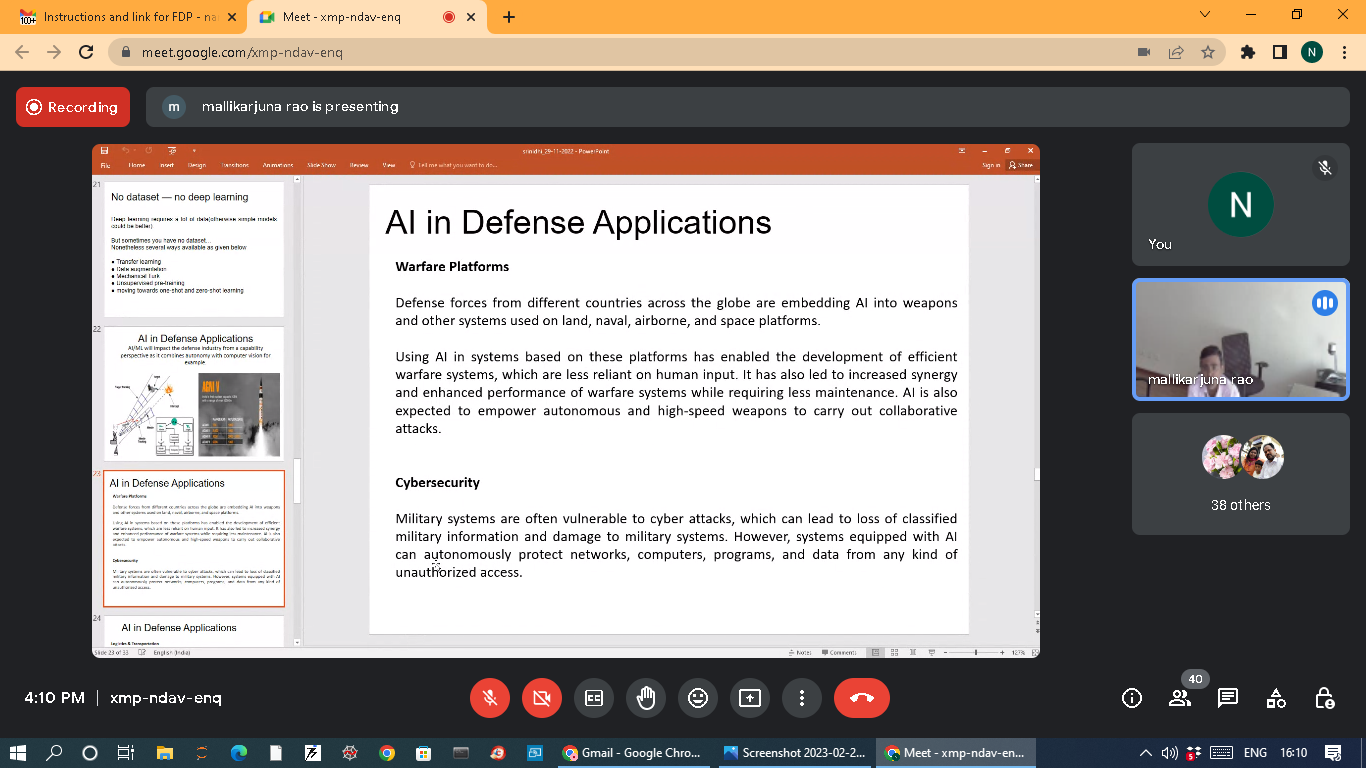This screenshot has width=1366, height=768.
Task: Open more options three-dot menu
Action: [x=802, y=698]
